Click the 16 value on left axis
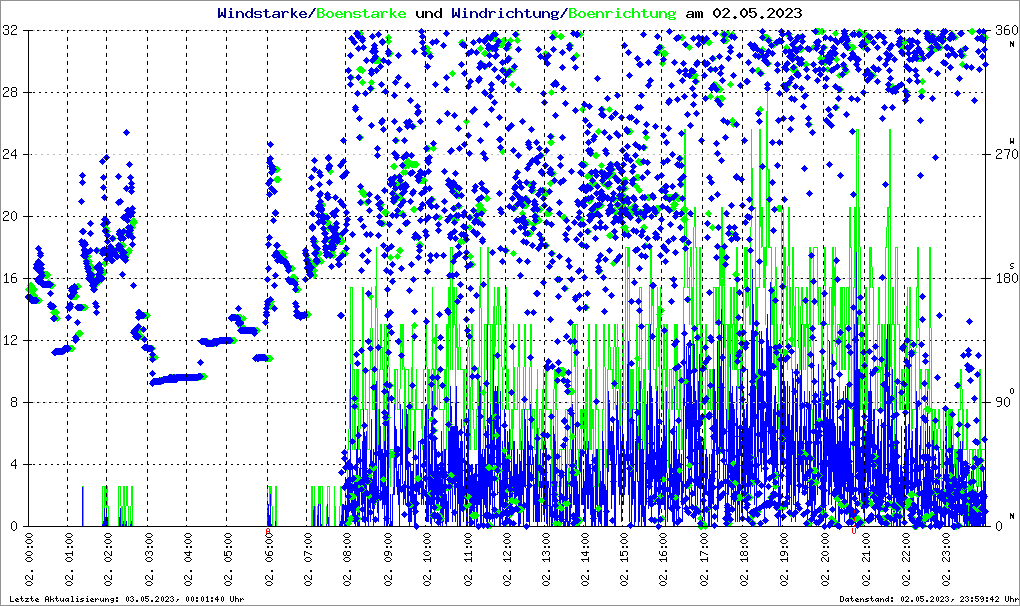This screenshot has width=1020, height=606. [x=13, y=279]
